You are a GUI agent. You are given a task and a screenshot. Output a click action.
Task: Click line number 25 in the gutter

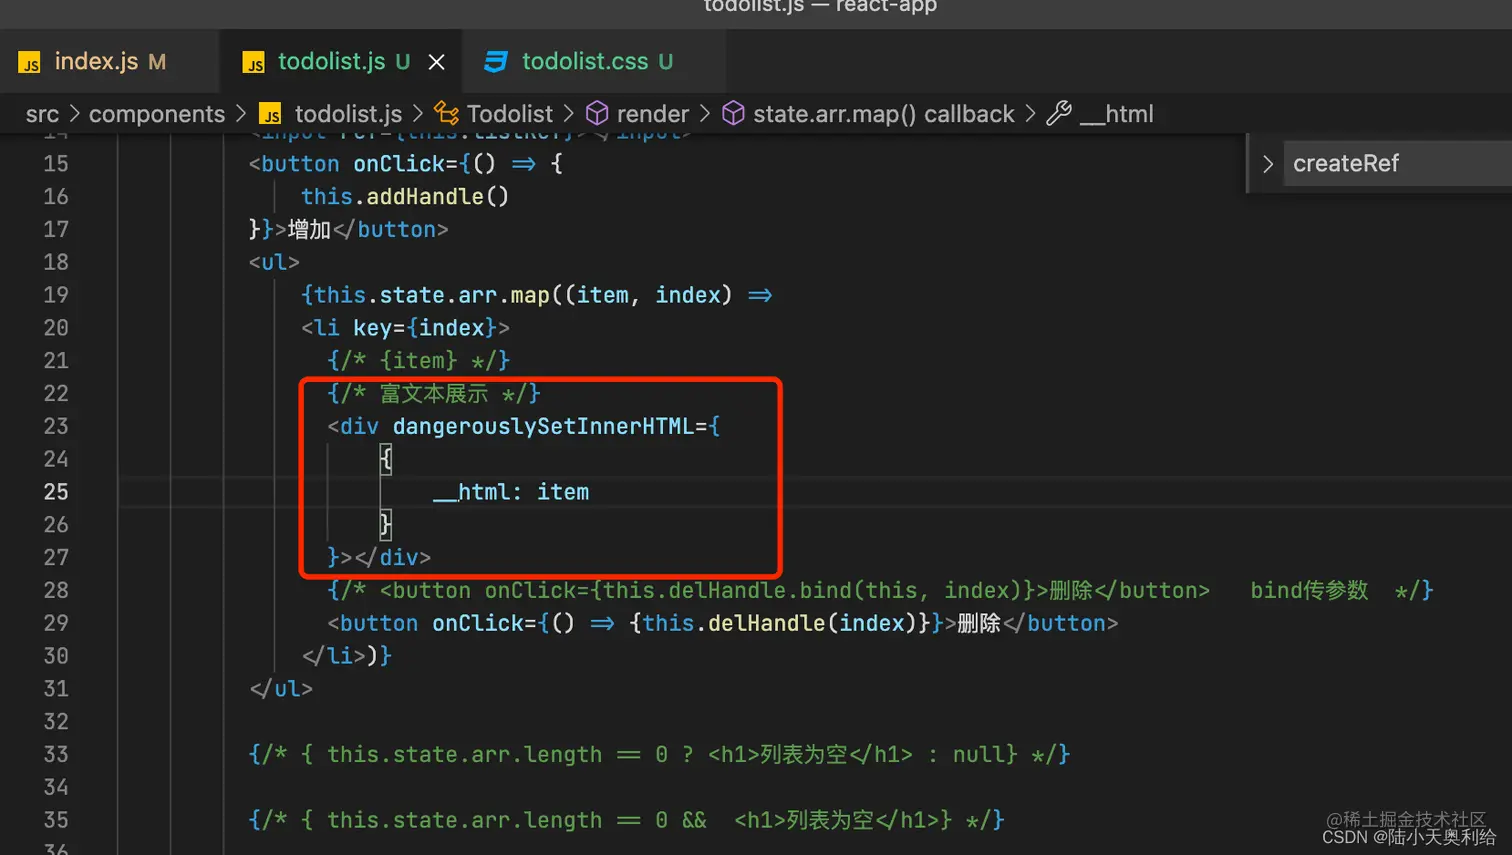56,492
